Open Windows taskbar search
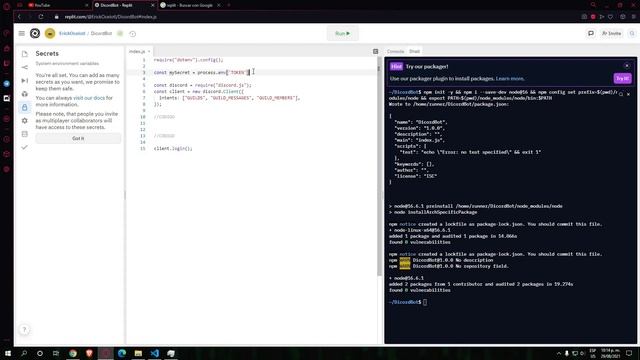This screenshot has width=640, height=360. coord(24,353)
